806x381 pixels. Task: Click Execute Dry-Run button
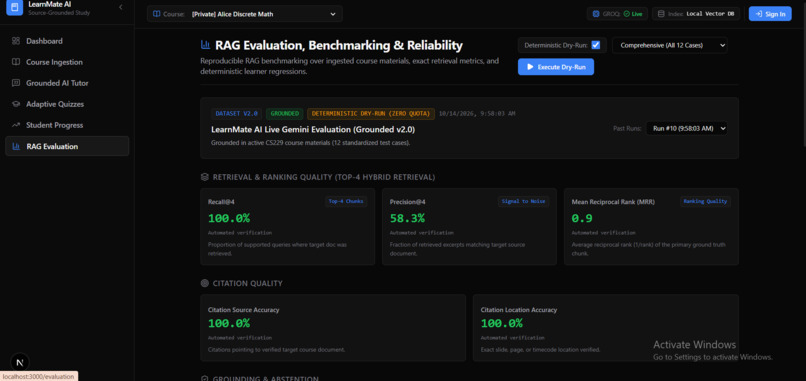556,67
